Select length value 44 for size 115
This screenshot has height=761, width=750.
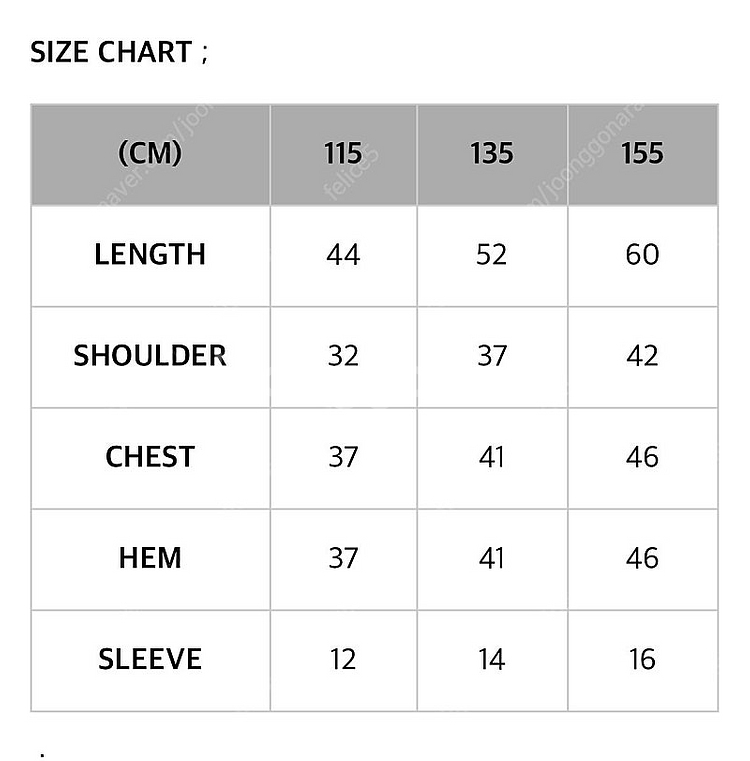[344, 256]
